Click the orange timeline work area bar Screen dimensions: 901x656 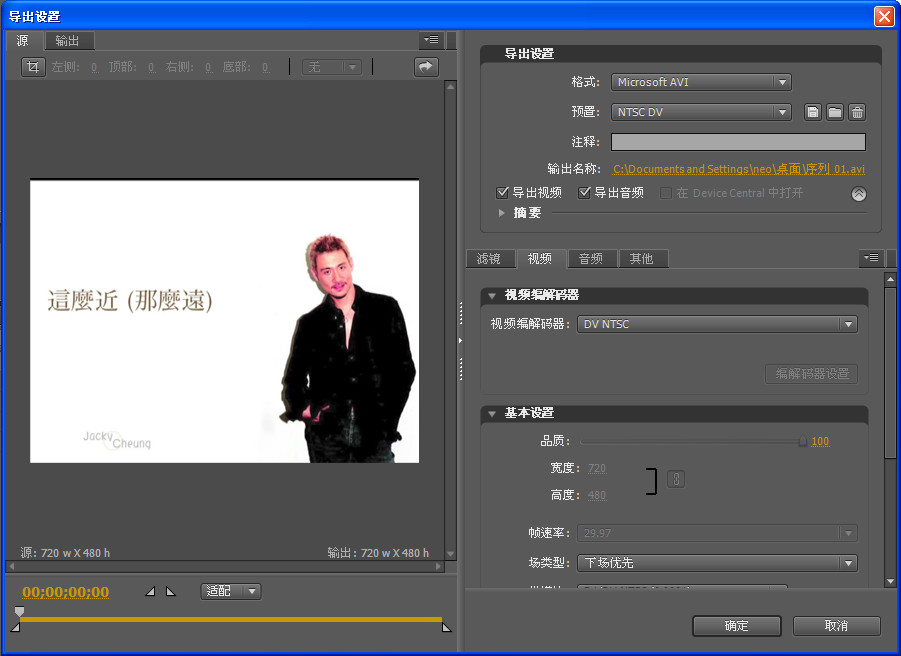(x=230, y=619)
